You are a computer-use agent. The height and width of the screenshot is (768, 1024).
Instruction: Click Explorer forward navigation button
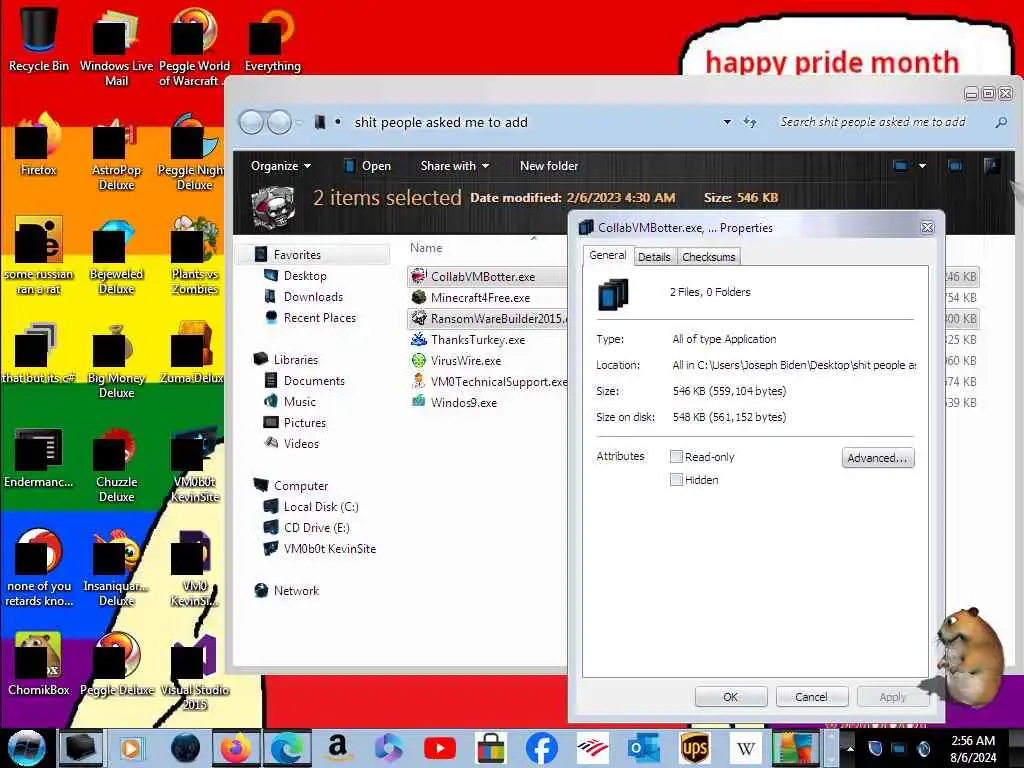pyautogui.click(x=280, y=122)
